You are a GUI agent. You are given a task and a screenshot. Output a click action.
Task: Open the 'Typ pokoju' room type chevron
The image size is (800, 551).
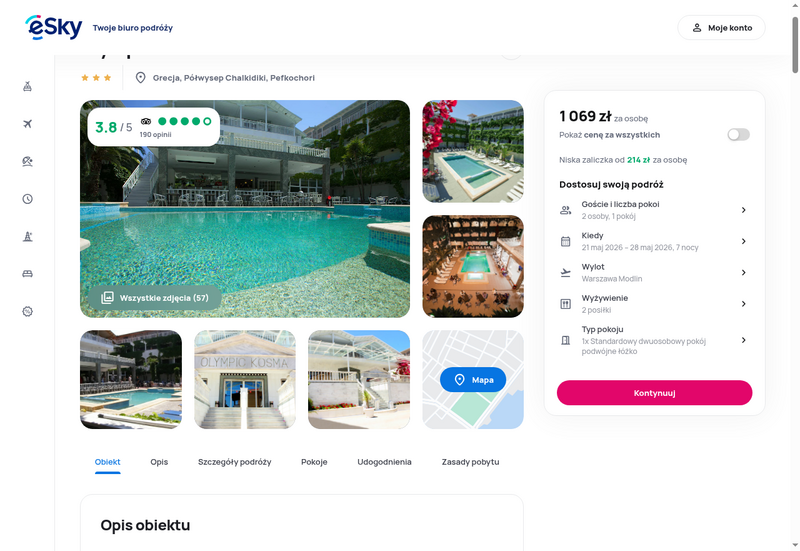pos(743,340)
